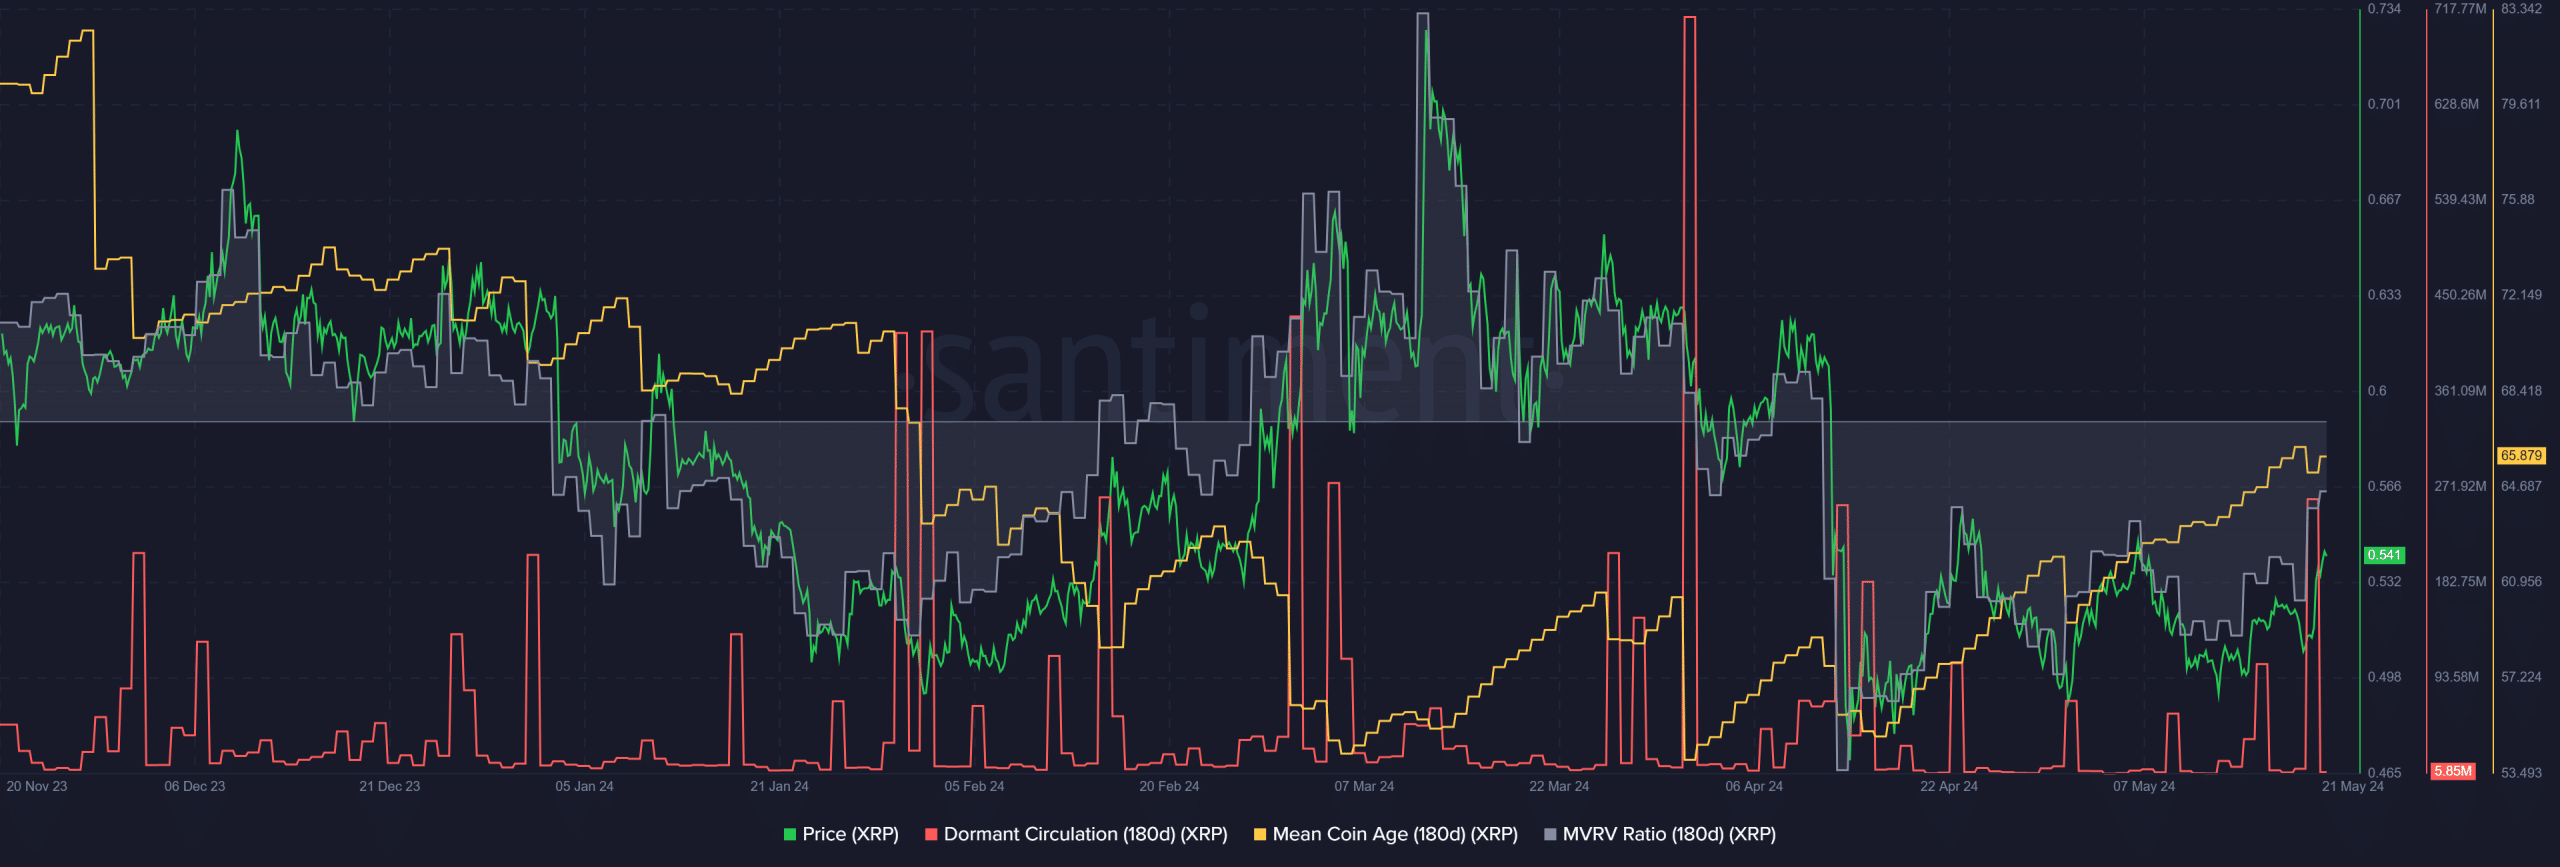Click the 539.43M circulation axis value

tap(2460, 200)
